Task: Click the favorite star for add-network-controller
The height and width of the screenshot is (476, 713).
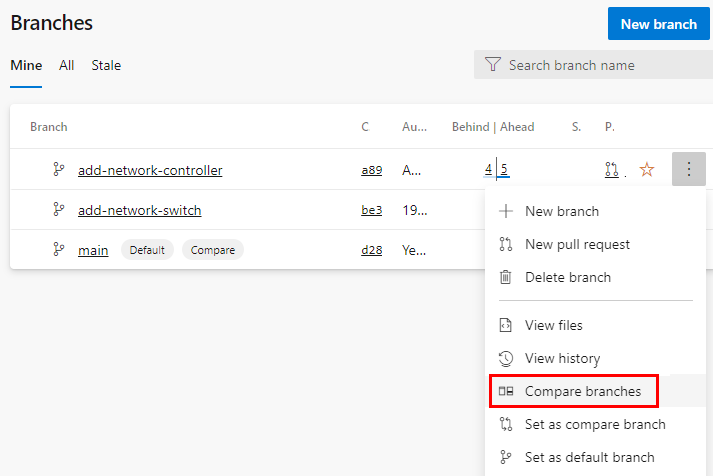Action: pyautogui.click(x=647, y=170)
